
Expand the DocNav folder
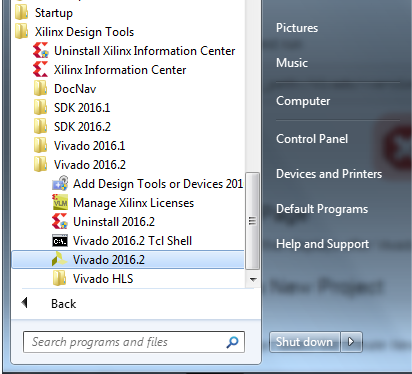click(75, 89)
